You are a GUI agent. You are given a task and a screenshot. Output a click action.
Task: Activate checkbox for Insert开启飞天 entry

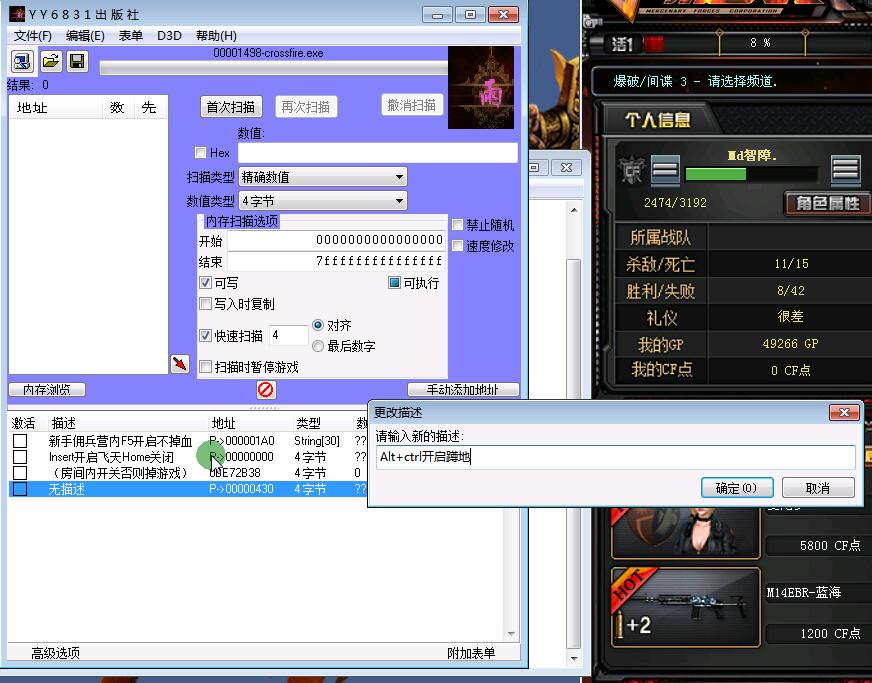(x=20, y=457)
